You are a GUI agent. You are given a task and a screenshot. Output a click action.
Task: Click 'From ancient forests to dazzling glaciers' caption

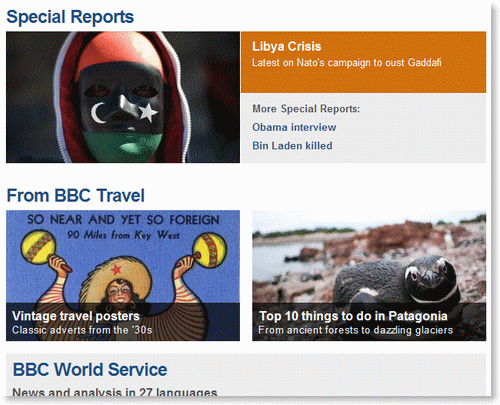pyautogui.click(x=356, y=330)
